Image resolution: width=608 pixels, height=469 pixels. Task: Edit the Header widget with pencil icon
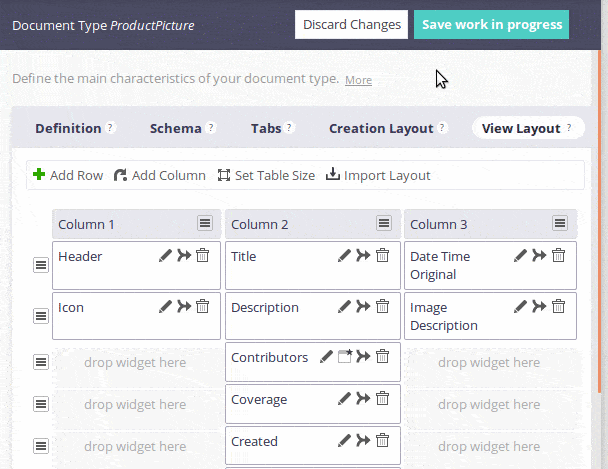[165, 255]
